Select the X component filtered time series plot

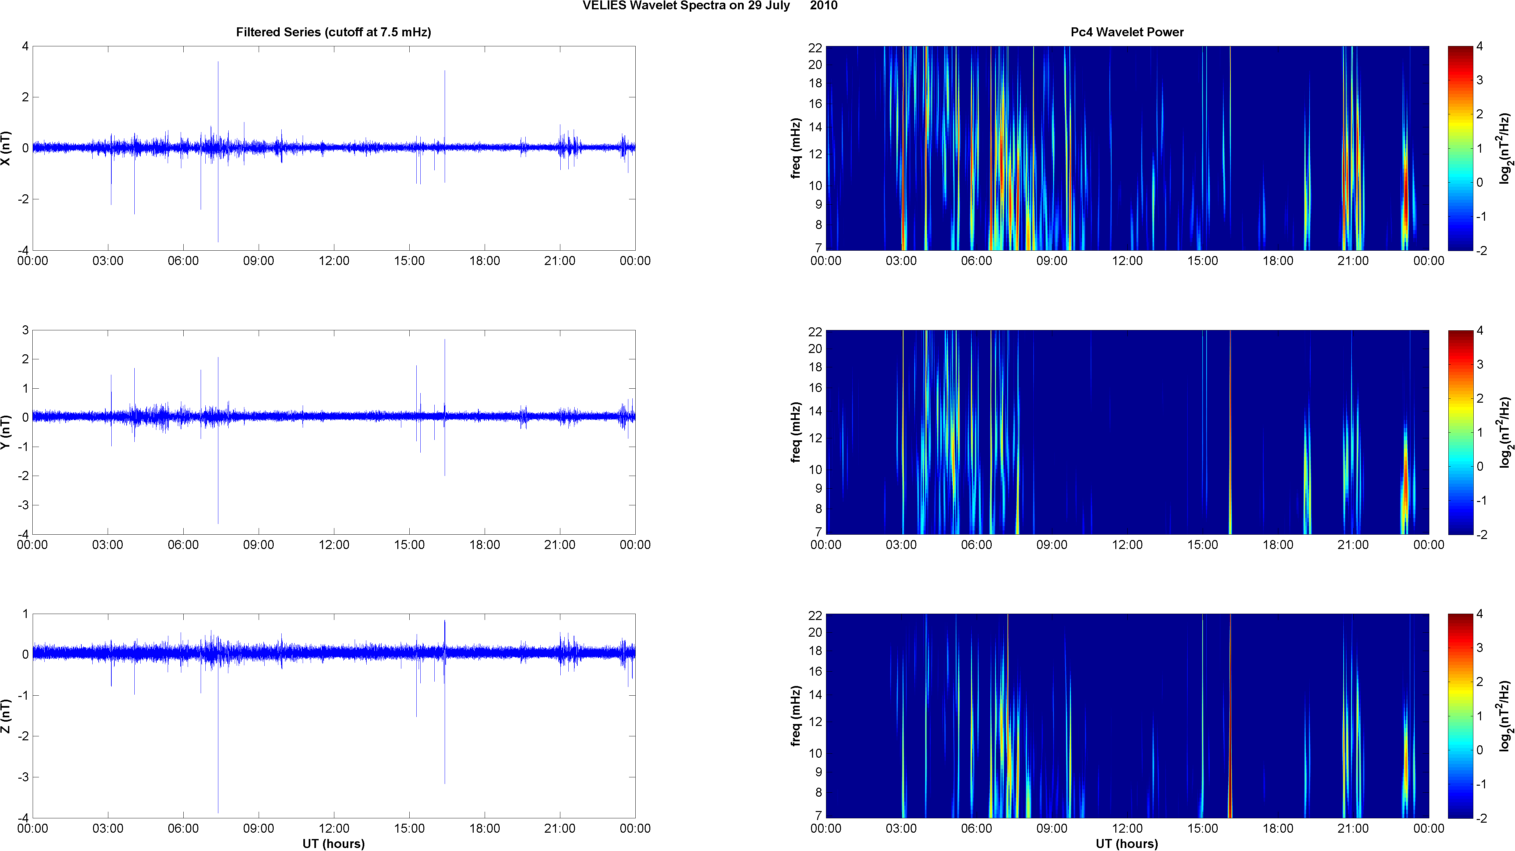tap(334, 148)
